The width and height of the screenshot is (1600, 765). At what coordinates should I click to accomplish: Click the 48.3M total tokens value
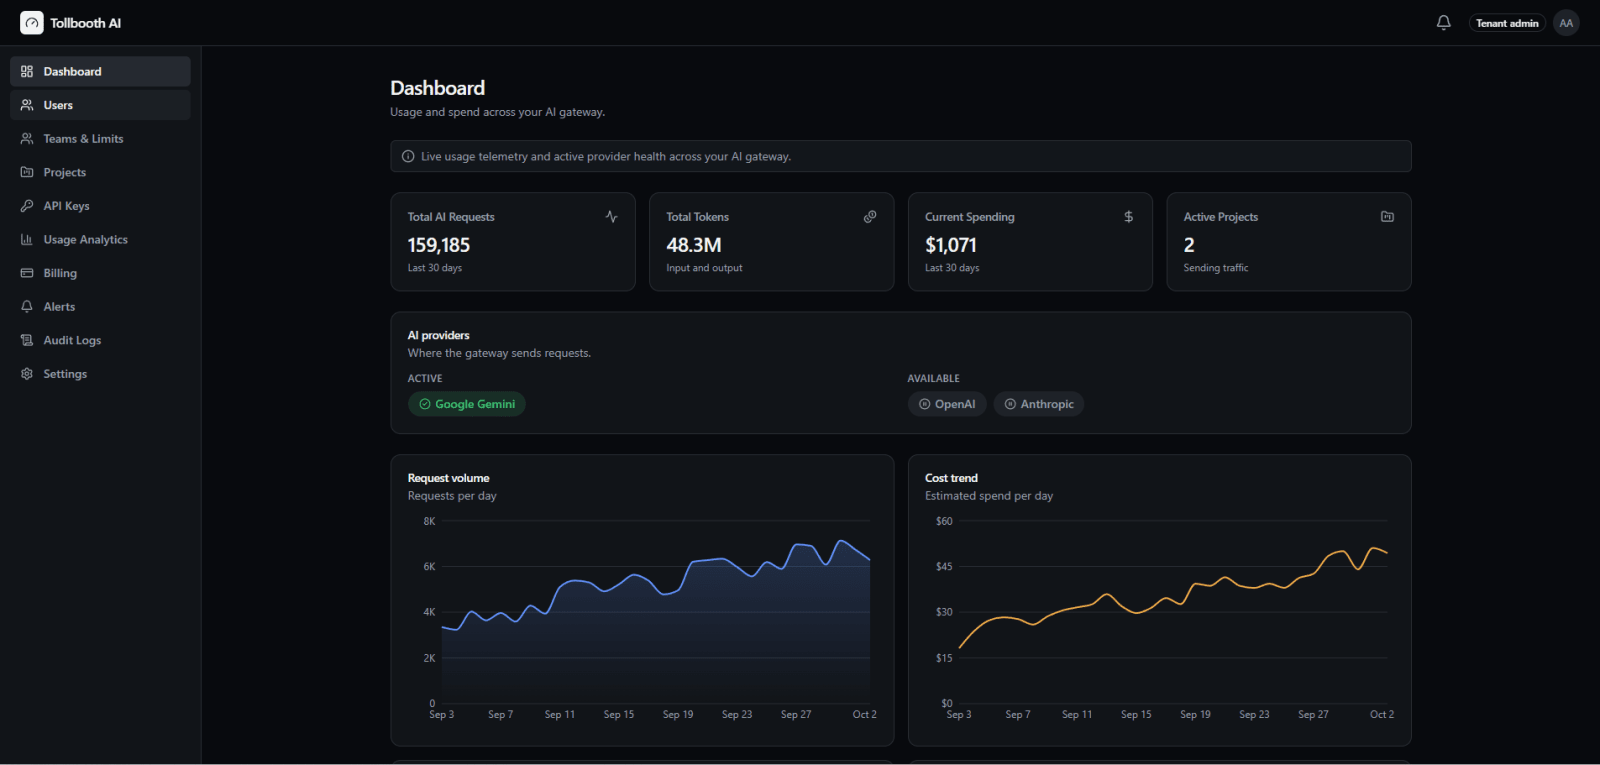click(x=694, y=245)
